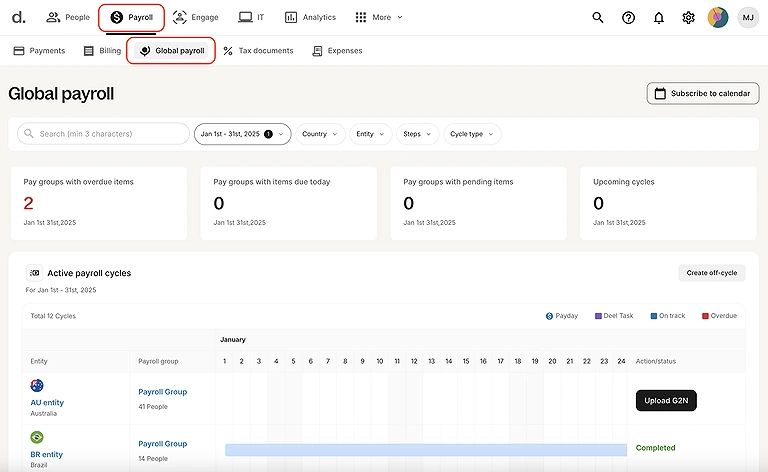Open the People tab

68,17
